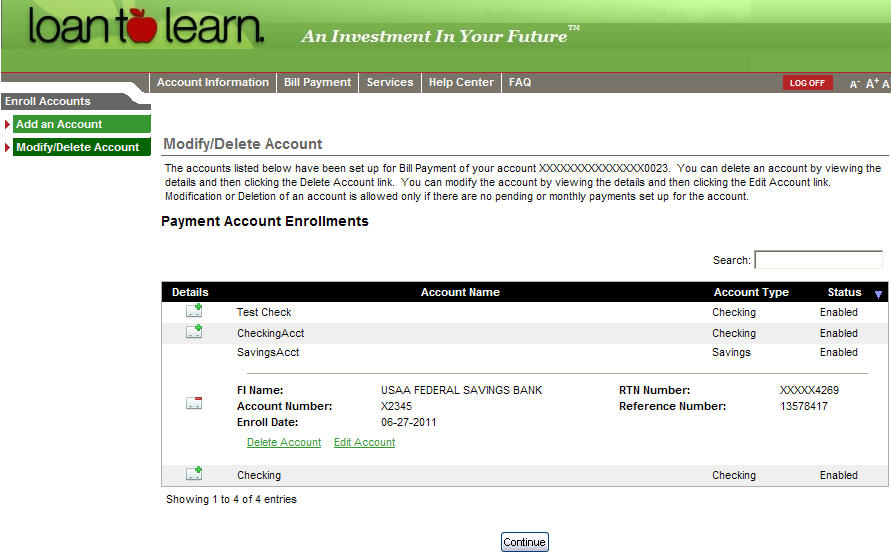Collapse SavingsAcct details icon
The height and width of the screenshot is (558, 891).
click(x=194, y=403)
